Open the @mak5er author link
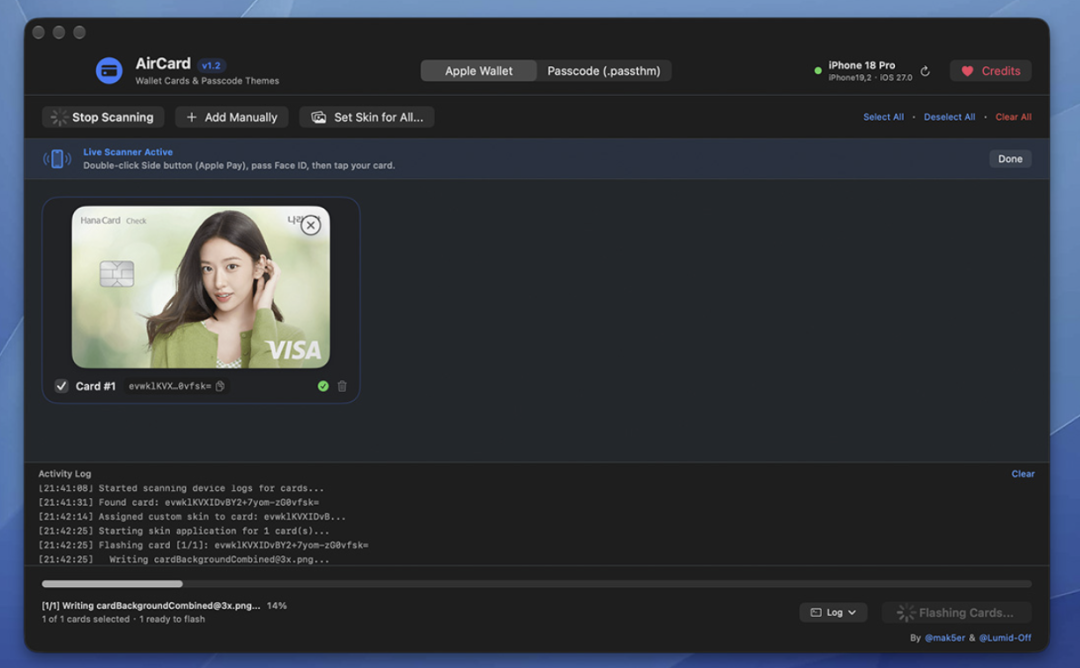This screenshot has height=668, width=1080. tap(944, 638)
